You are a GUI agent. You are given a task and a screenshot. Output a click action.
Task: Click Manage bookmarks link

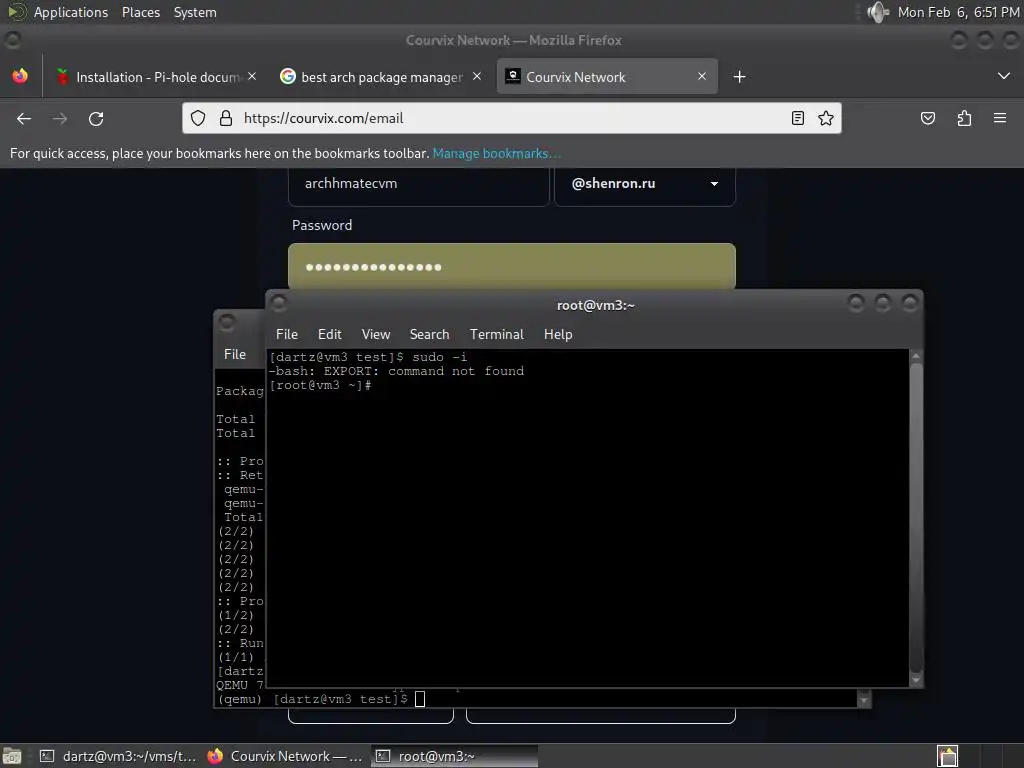496,153
